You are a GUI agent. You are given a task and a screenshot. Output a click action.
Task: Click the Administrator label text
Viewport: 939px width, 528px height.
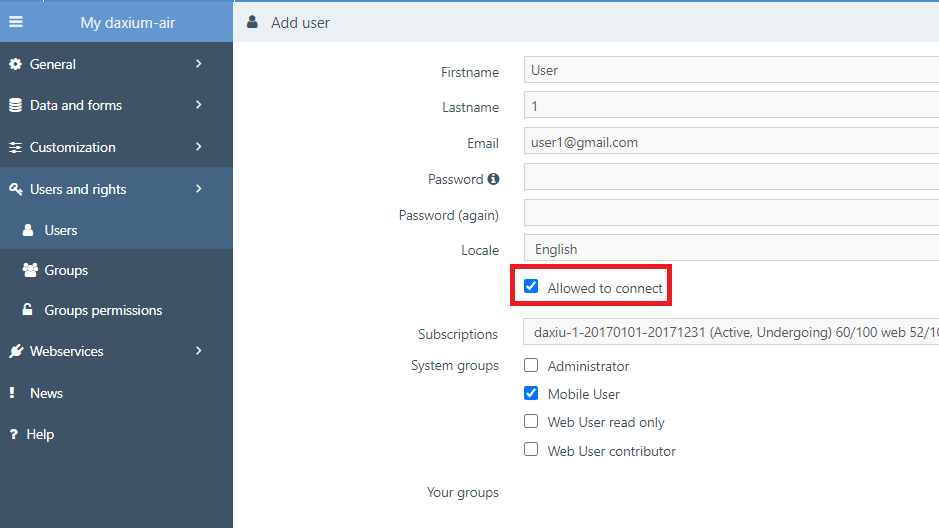coord(588,366)
